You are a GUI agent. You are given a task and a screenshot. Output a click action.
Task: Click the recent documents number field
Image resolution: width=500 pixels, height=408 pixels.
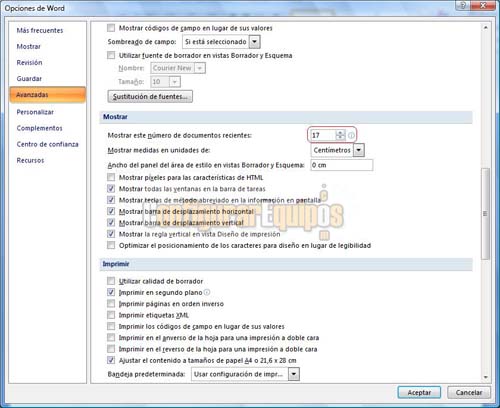point(323,135)
